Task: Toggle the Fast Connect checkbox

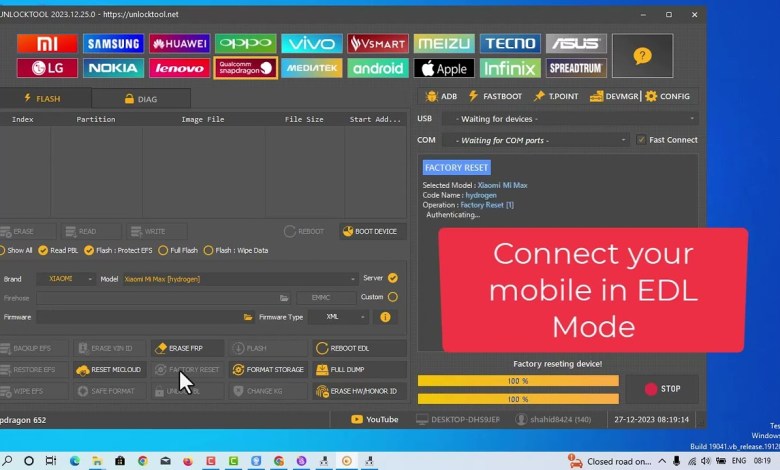Action: pos(641,140)
